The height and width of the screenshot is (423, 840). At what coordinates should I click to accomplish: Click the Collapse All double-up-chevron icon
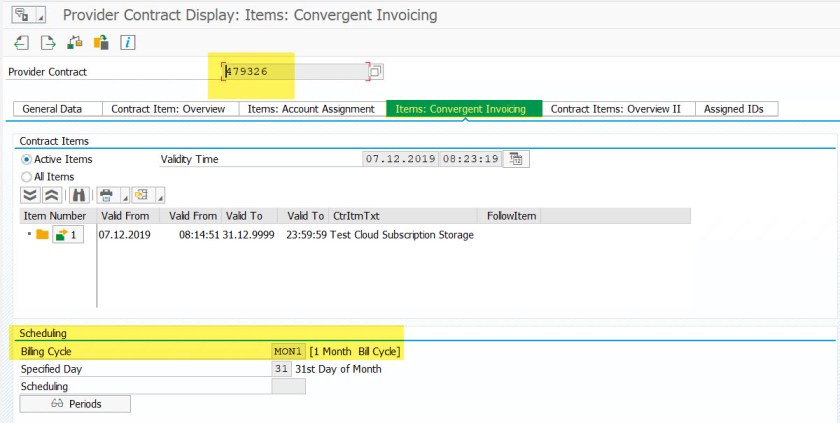click(52, 195)
